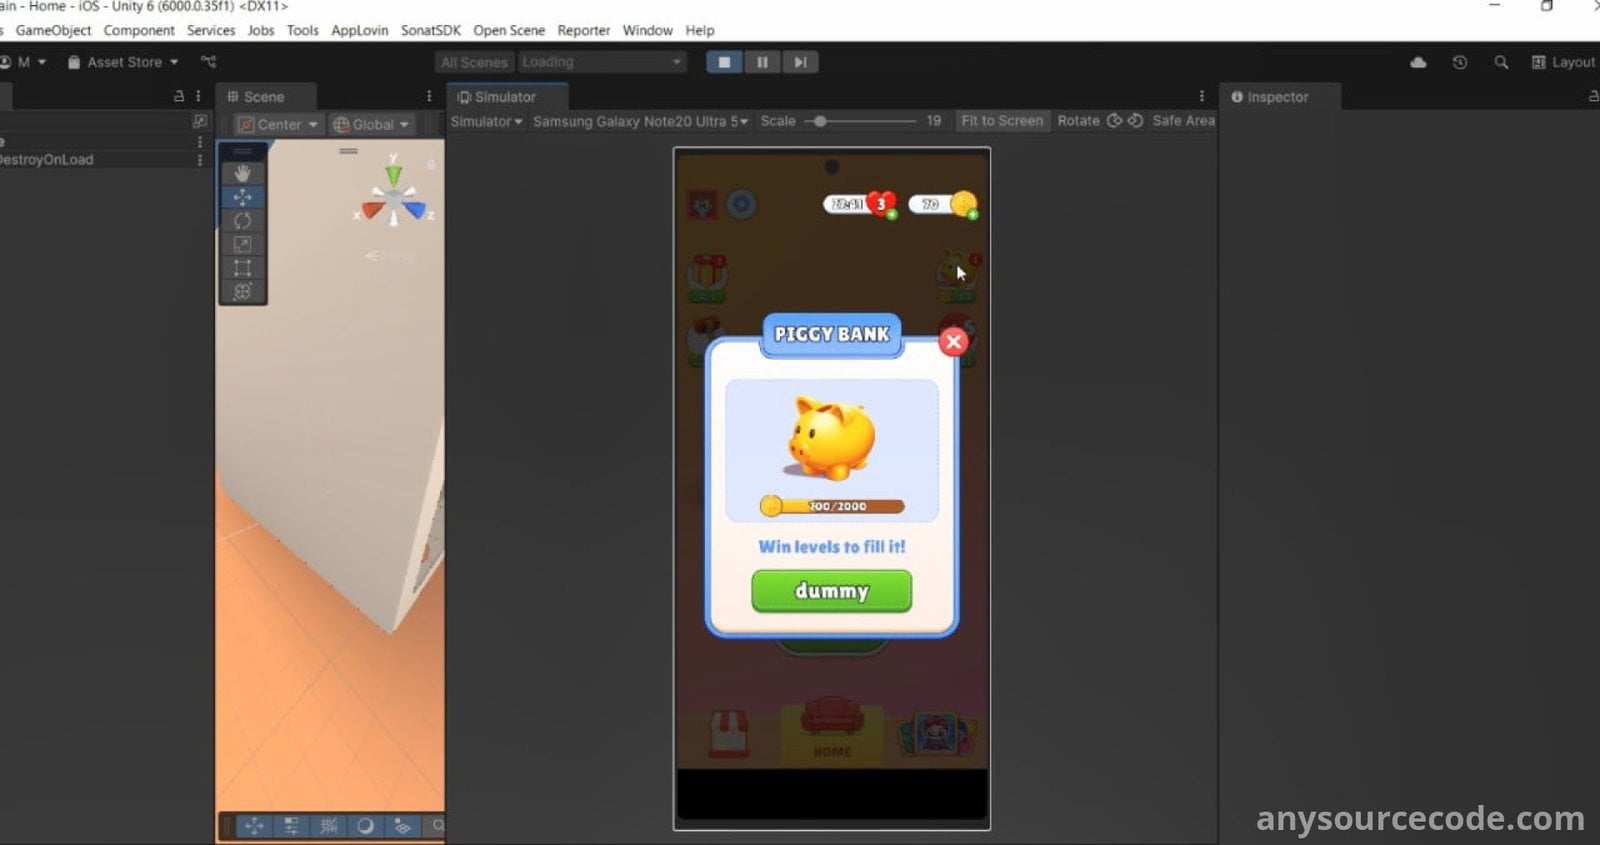This screenshot has height=845, width=1600.
Task: Expand the Center pivot mode dropdown
Action: point(279,125)
